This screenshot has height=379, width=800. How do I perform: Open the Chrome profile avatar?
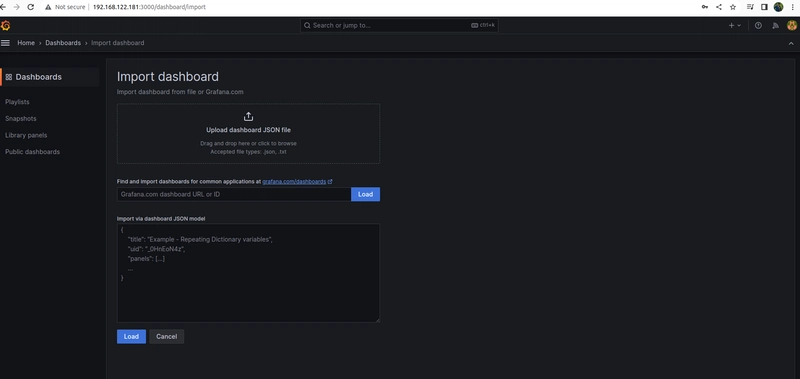pos(778,7)
